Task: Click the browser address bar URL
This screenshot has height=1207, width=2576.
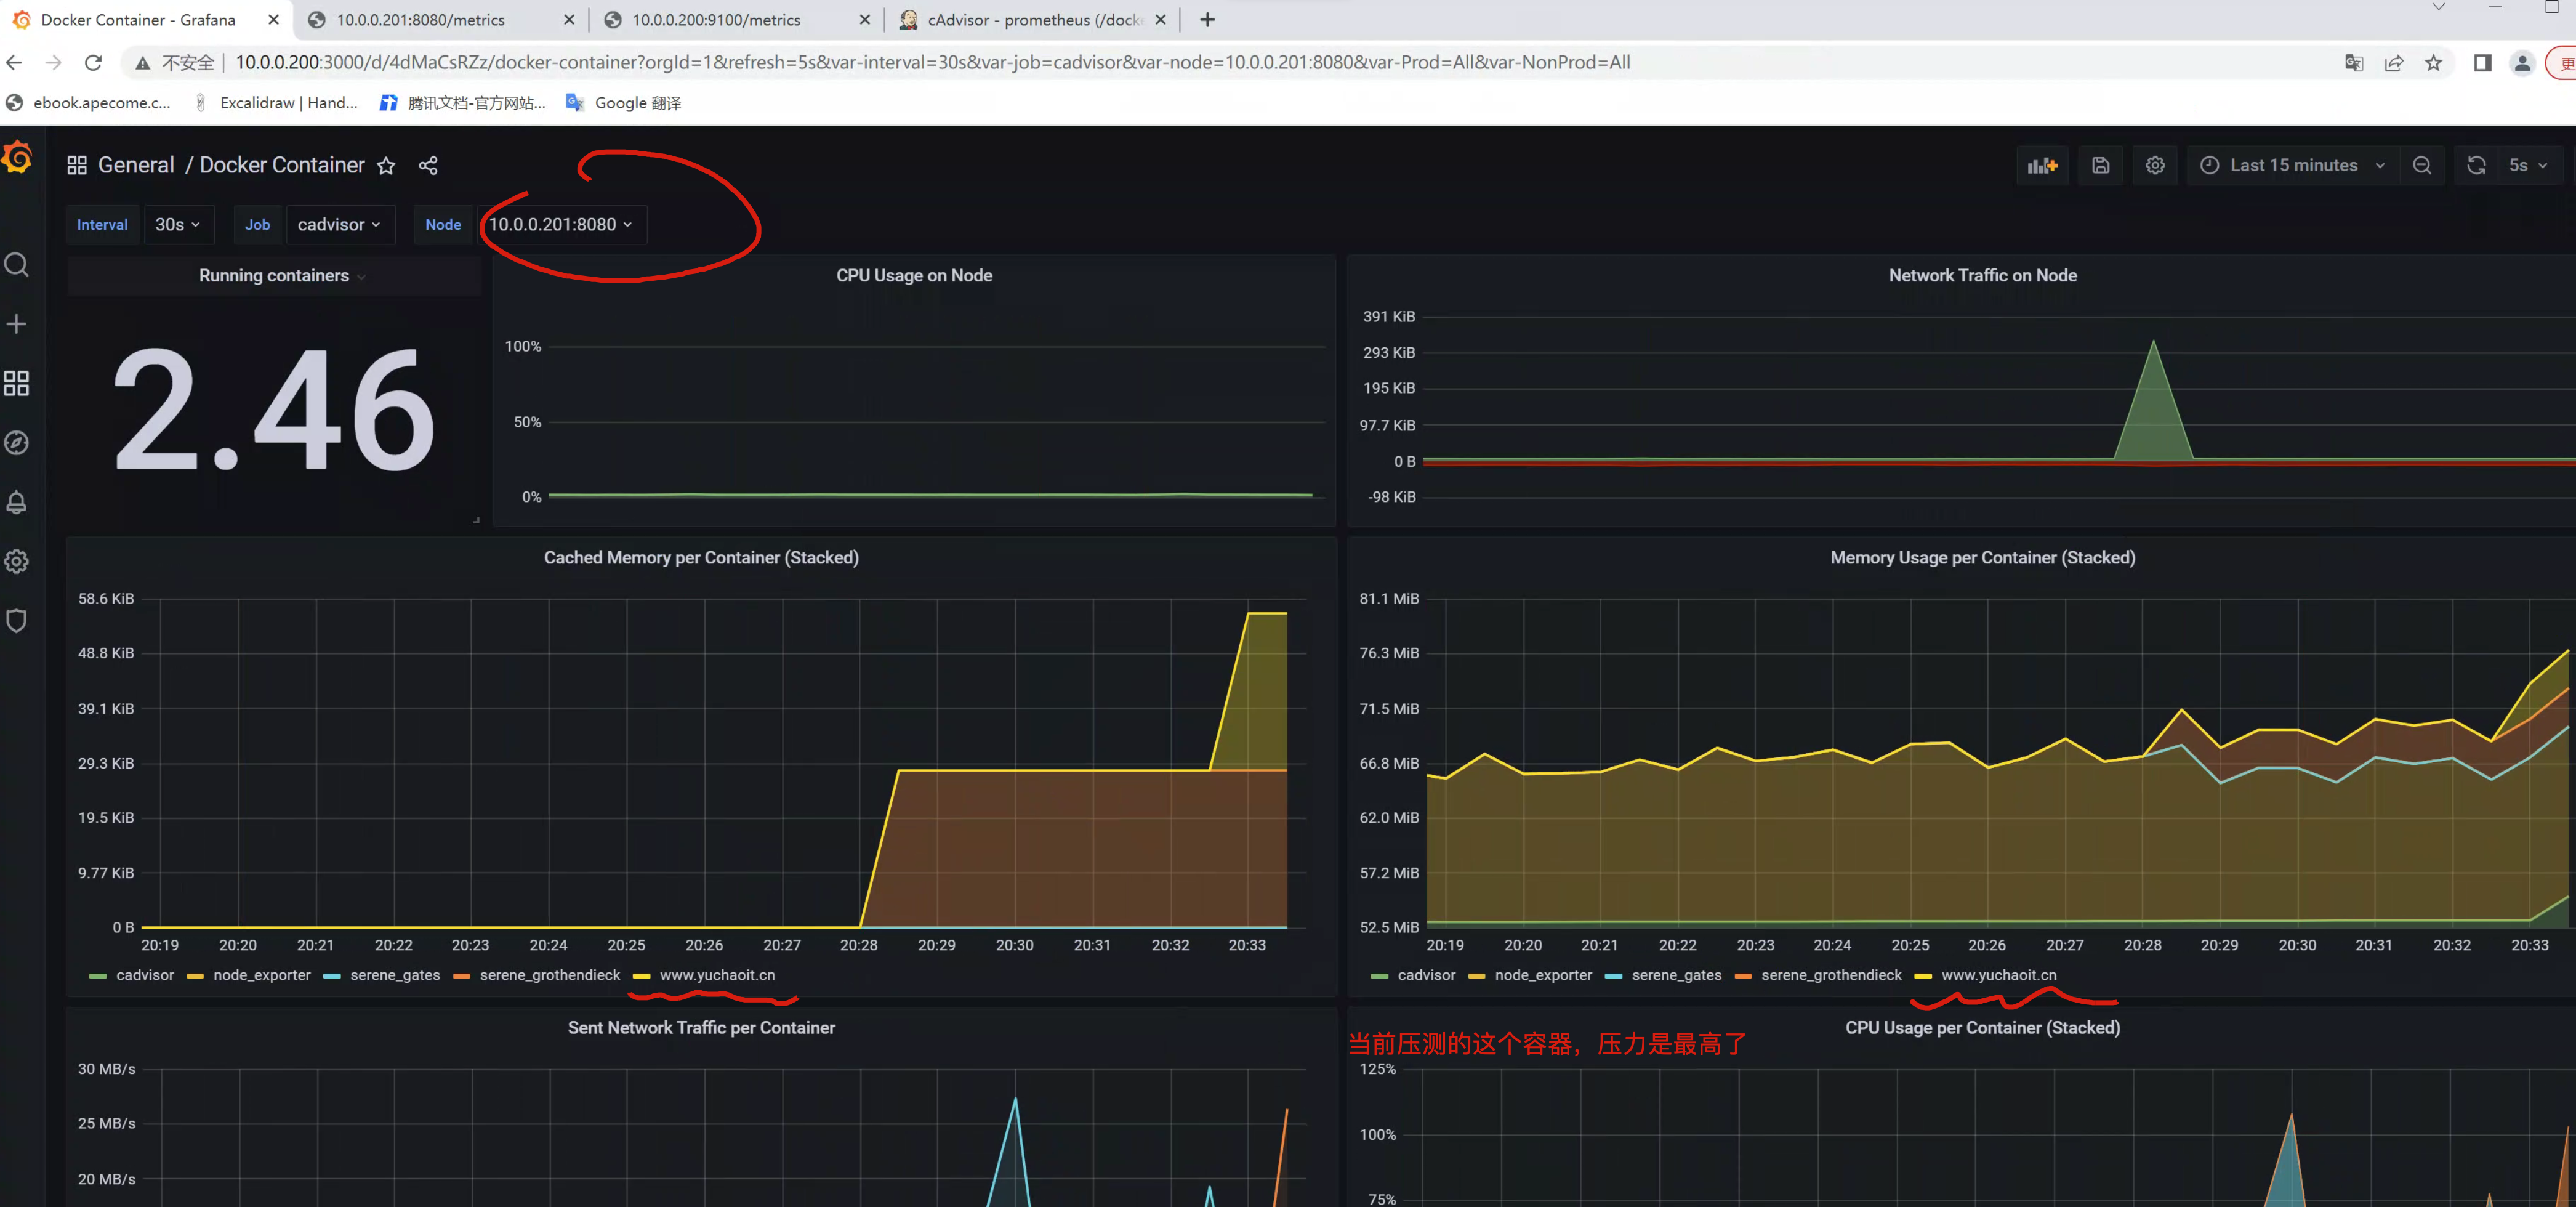Action: click(x=932, y=62)
